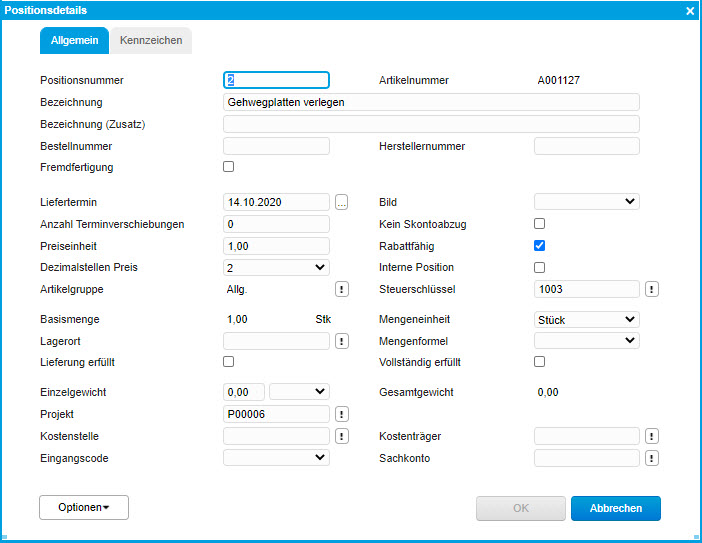Open the Mengeneinheit dropdown
This screenshot has height=543, width=702.
coord(586,319)
